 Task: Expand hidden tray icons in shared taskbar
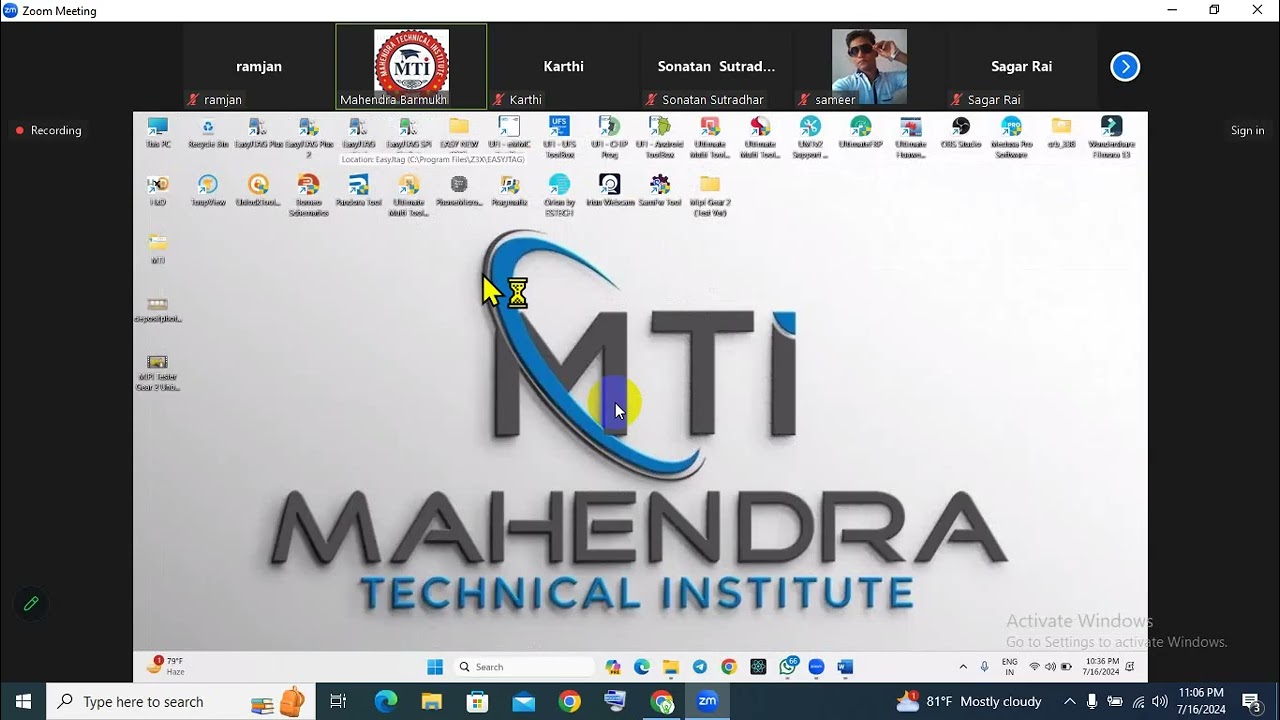963,667
